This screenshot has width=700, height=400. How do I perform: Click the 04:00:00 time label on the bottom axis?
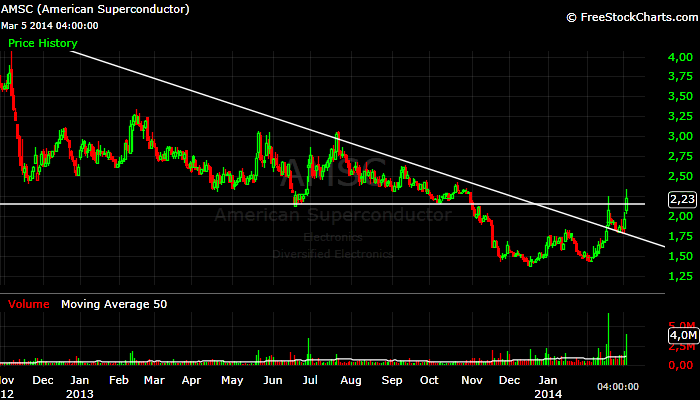click(618, 387)
